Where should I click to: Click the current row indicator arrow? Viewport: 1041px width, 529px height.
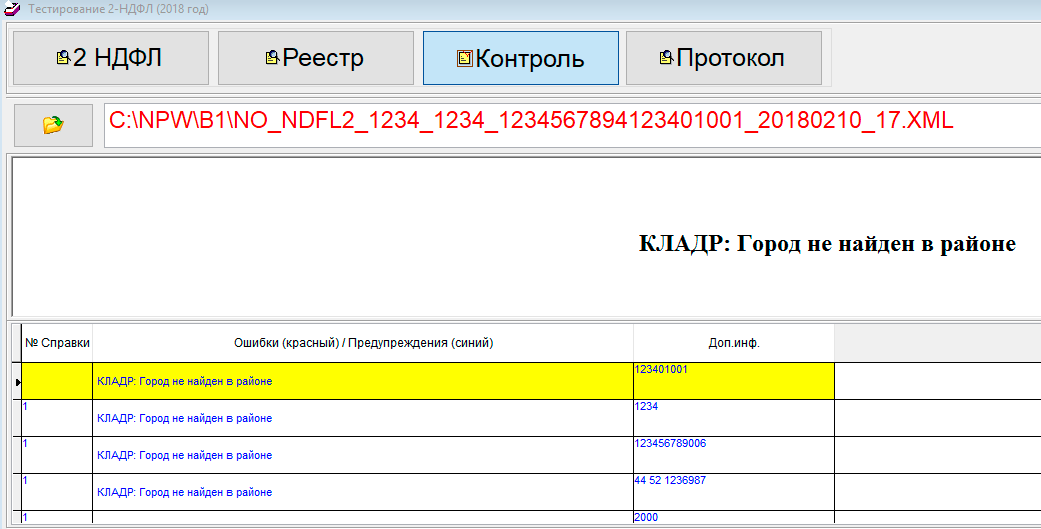click(x=18, y=382)
